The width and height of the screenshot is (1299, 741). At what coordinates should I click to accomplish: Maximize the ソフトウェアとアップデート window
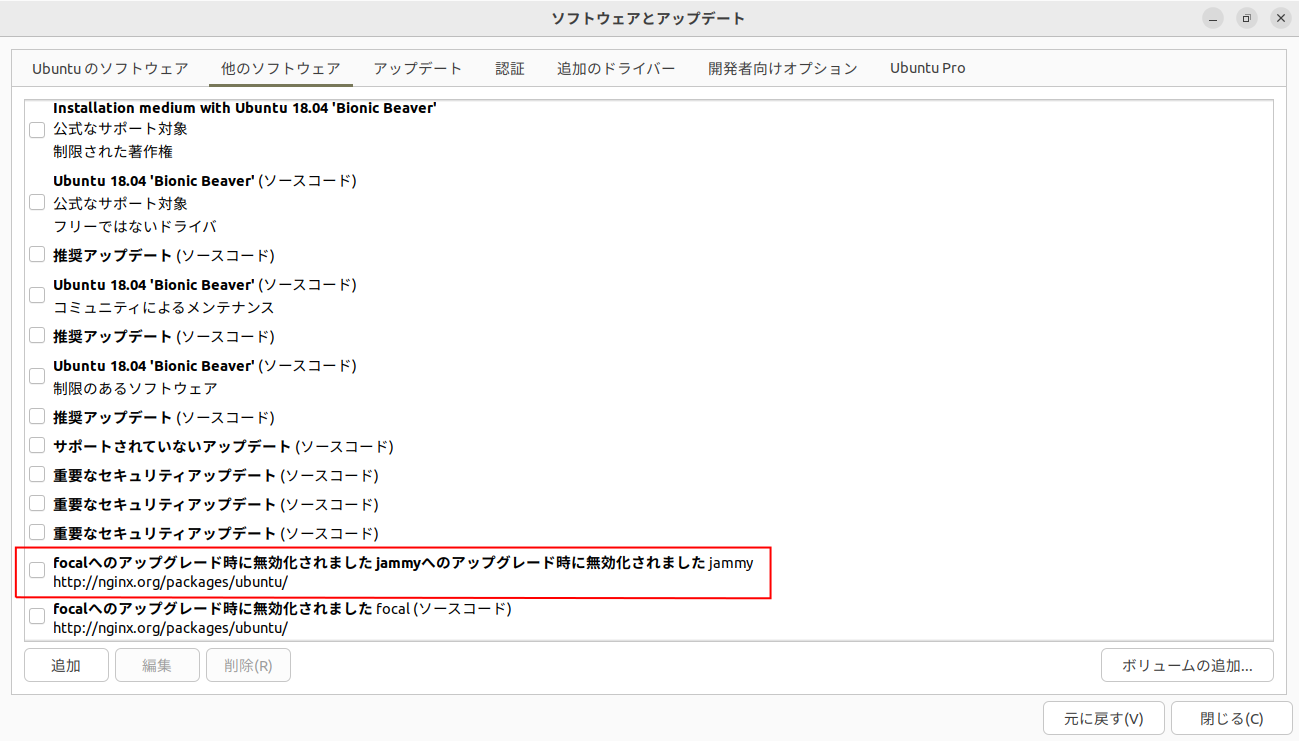click(x=1246, y=18)
